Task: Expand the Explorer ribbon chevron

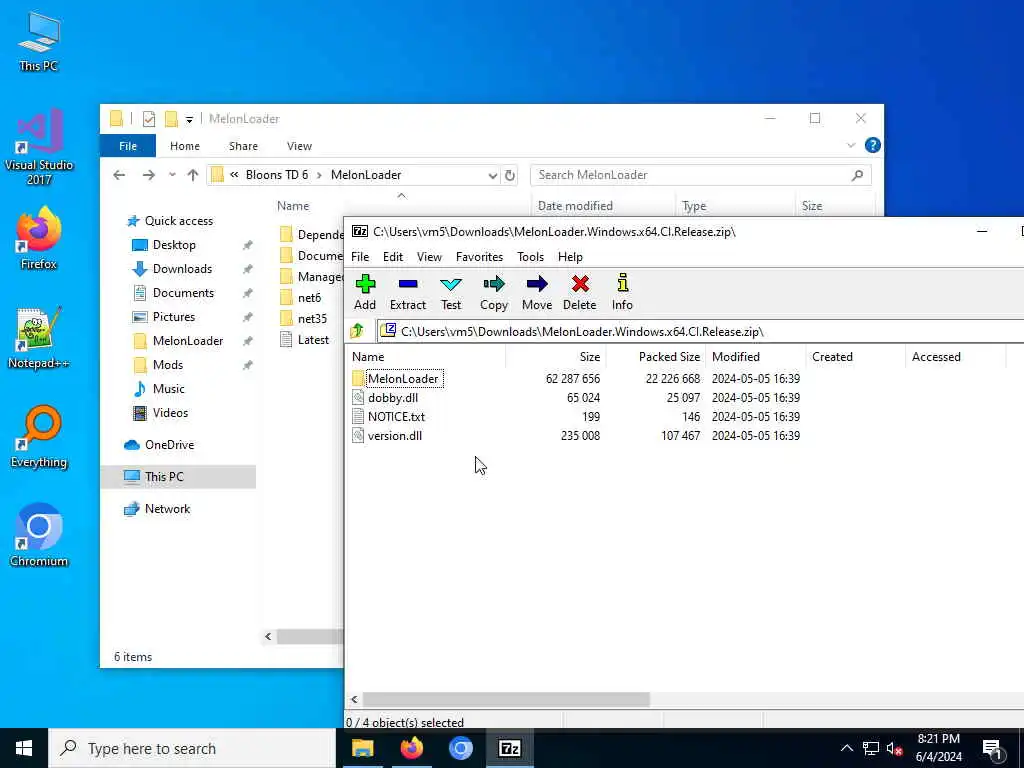Action: pyautogui.click(x=851, y=145)
